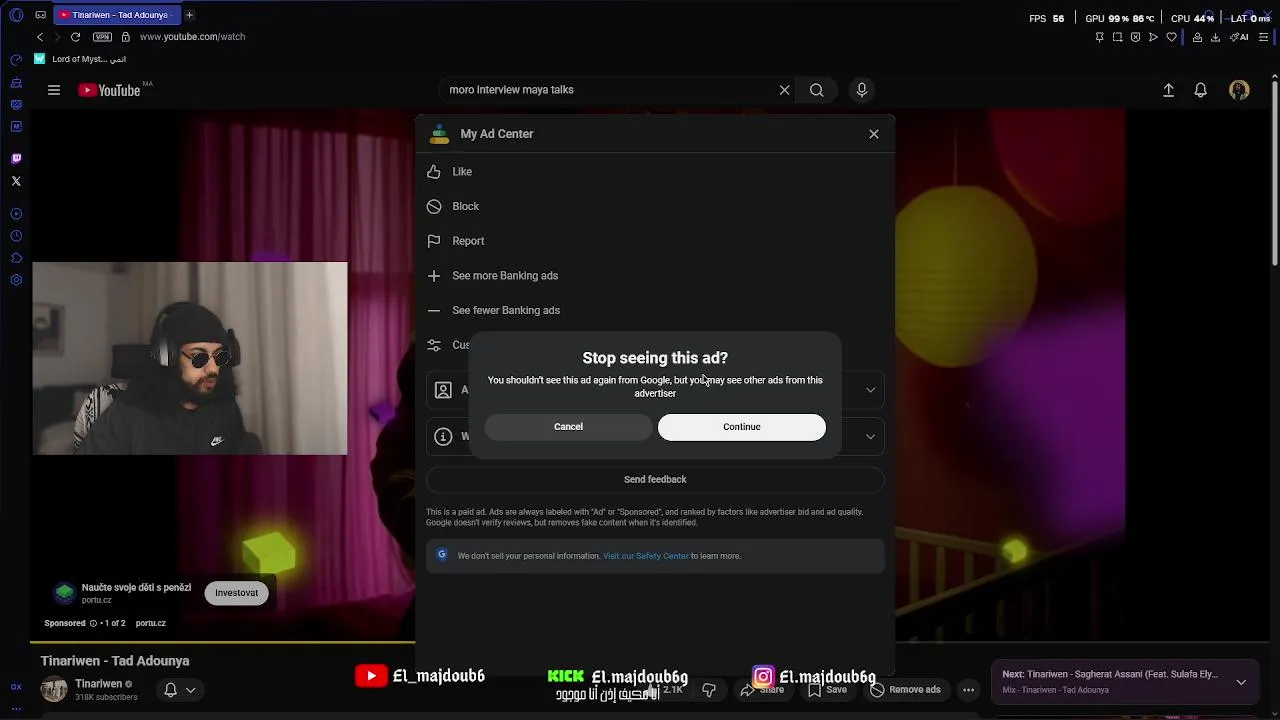Click the My Ad Center heading
This screenshot has width=1280, height=720.
tap(497, 134)
